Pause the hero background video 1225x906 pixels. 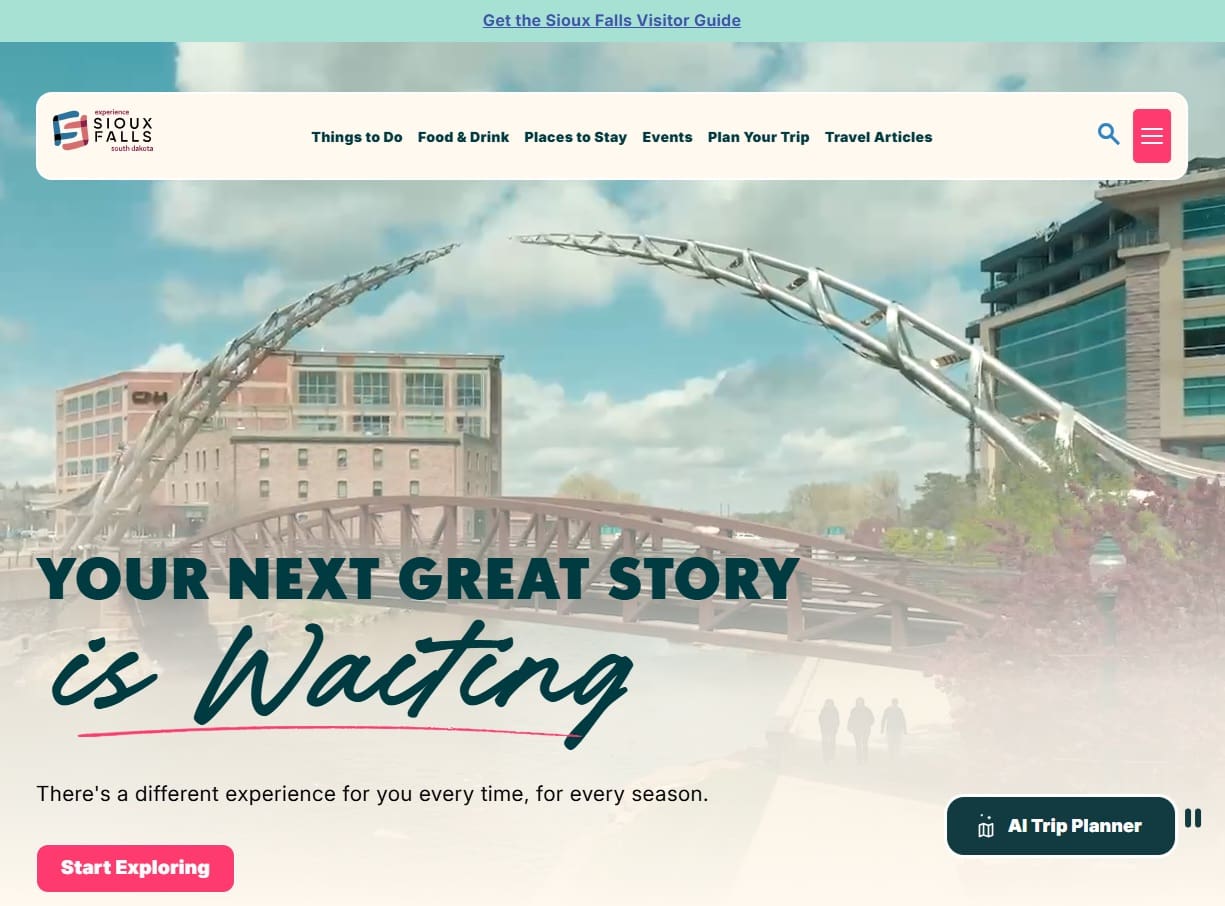1193,818
